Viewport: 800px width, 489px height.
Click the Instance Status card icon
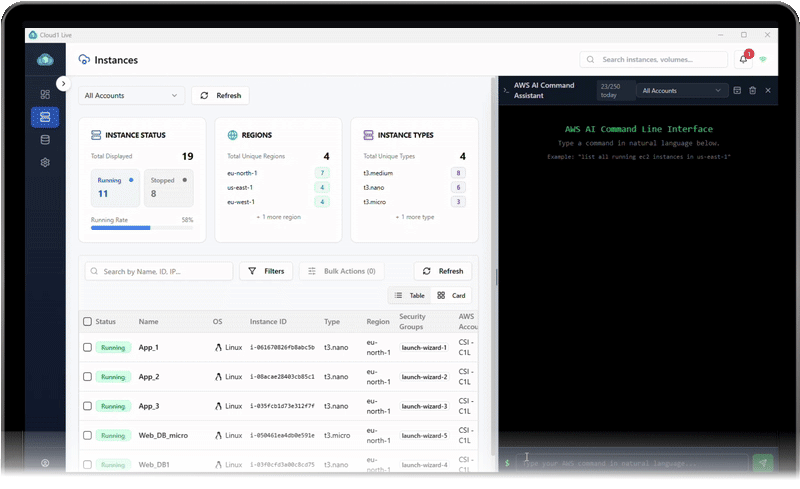coord(96,135)
